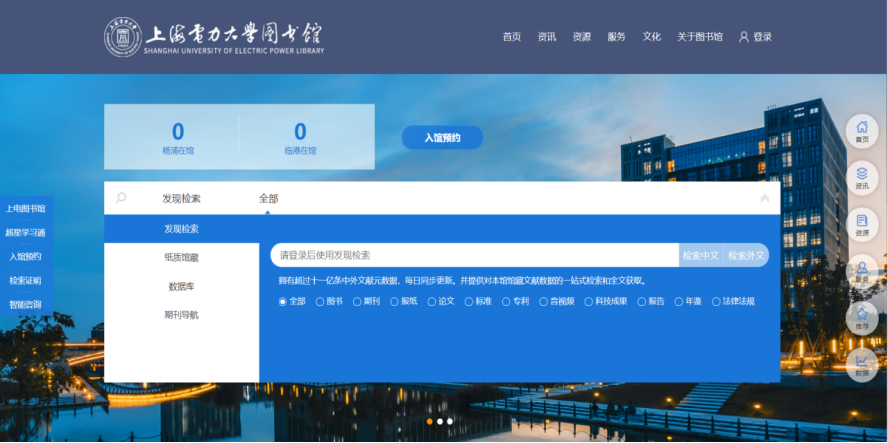This screenshot has height=443, width=888.
Task: Open 入馆预约 in left floating menu
Action: (x=25, y=257)
